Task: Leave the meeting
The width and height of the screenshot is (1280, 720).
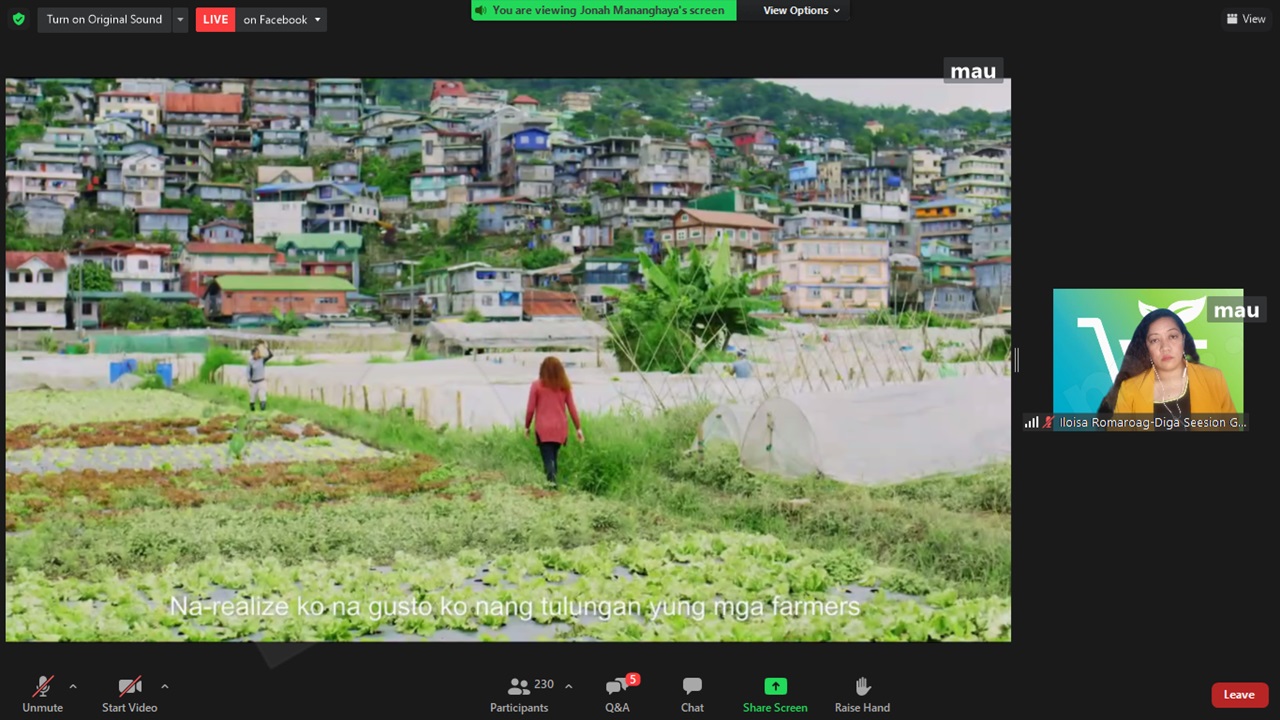Action: 1239,695
